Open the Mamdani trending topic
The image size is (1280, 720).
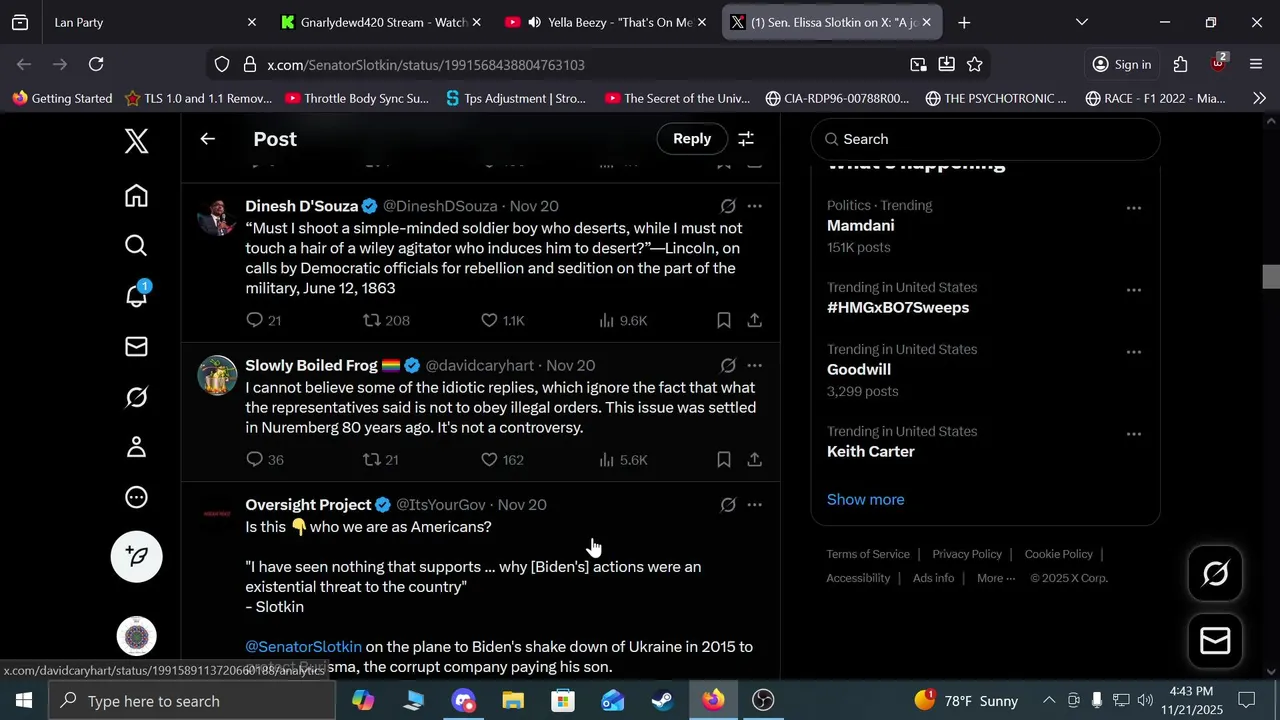pyautogui.click(x=861, y=226)
